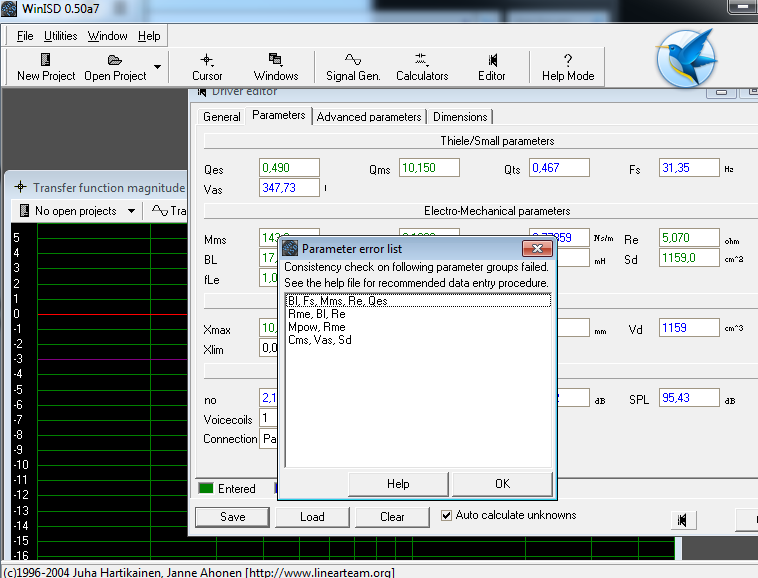Click the Qms input field
The width and height of the screenshot is (758, 578).
(x=429, y=168)
